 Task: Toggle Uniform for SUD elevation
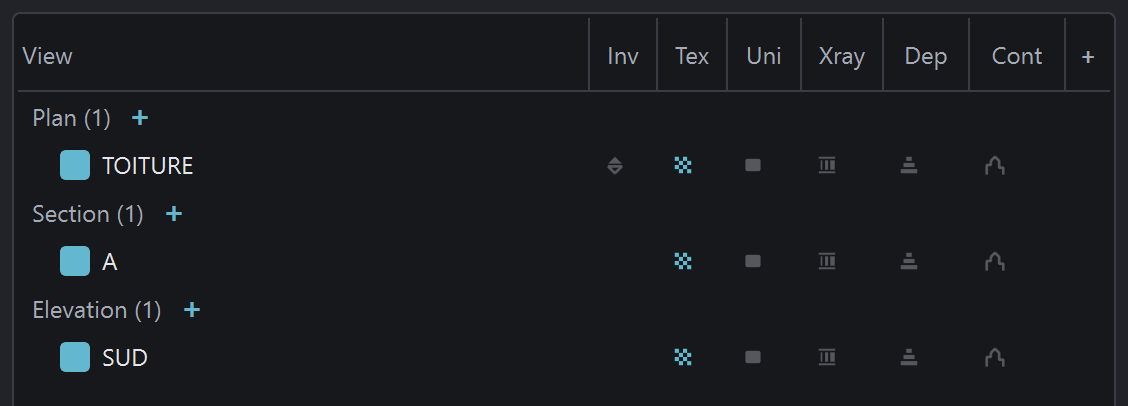753,357
